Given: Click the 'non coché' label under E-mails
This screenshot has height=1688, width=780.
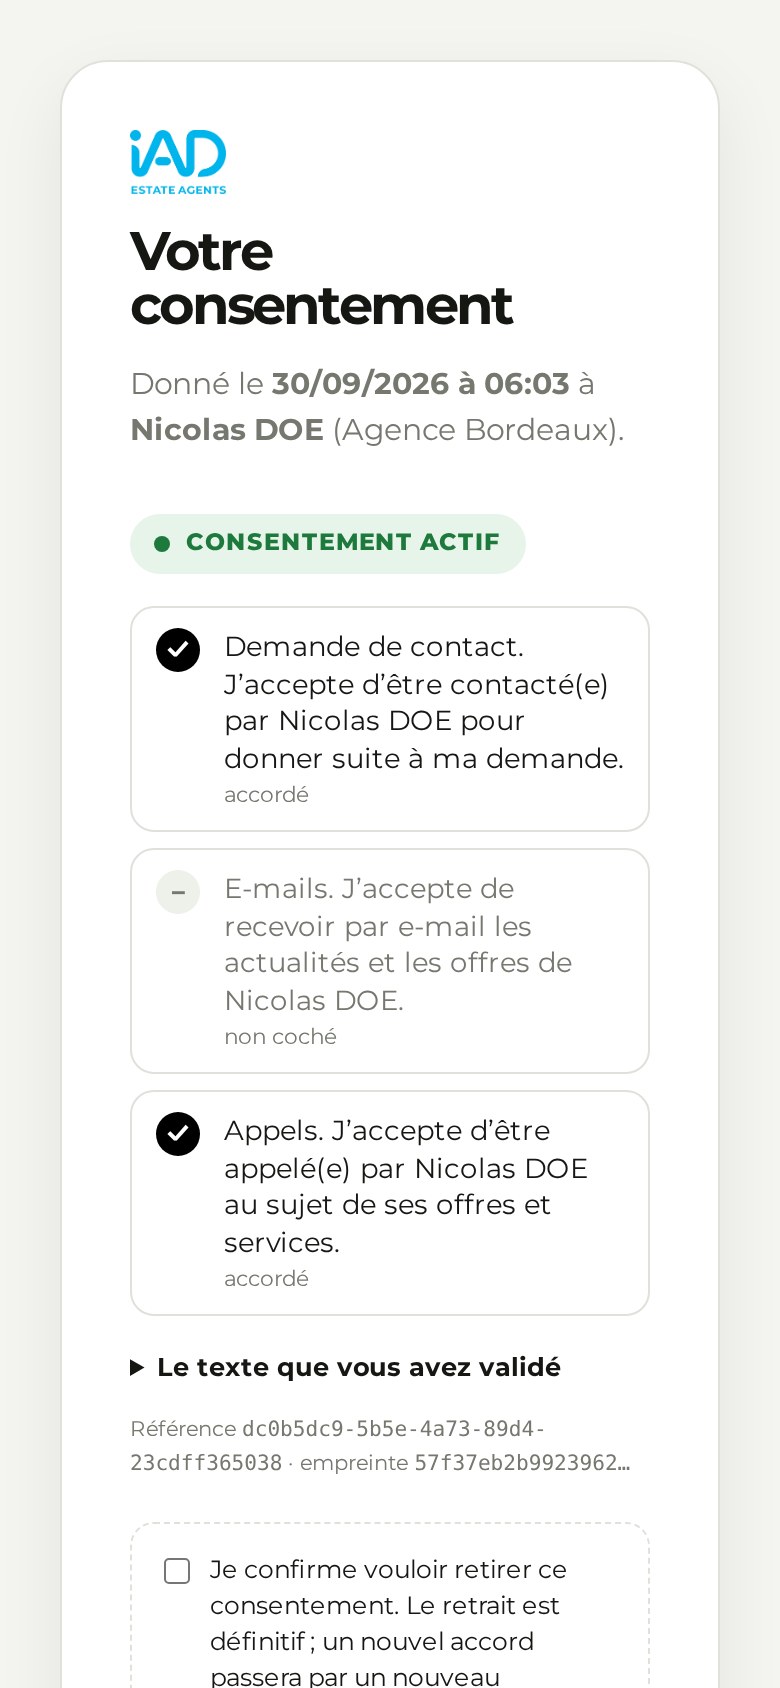Looking at the screenshot, I should (x=280, y=1037).
